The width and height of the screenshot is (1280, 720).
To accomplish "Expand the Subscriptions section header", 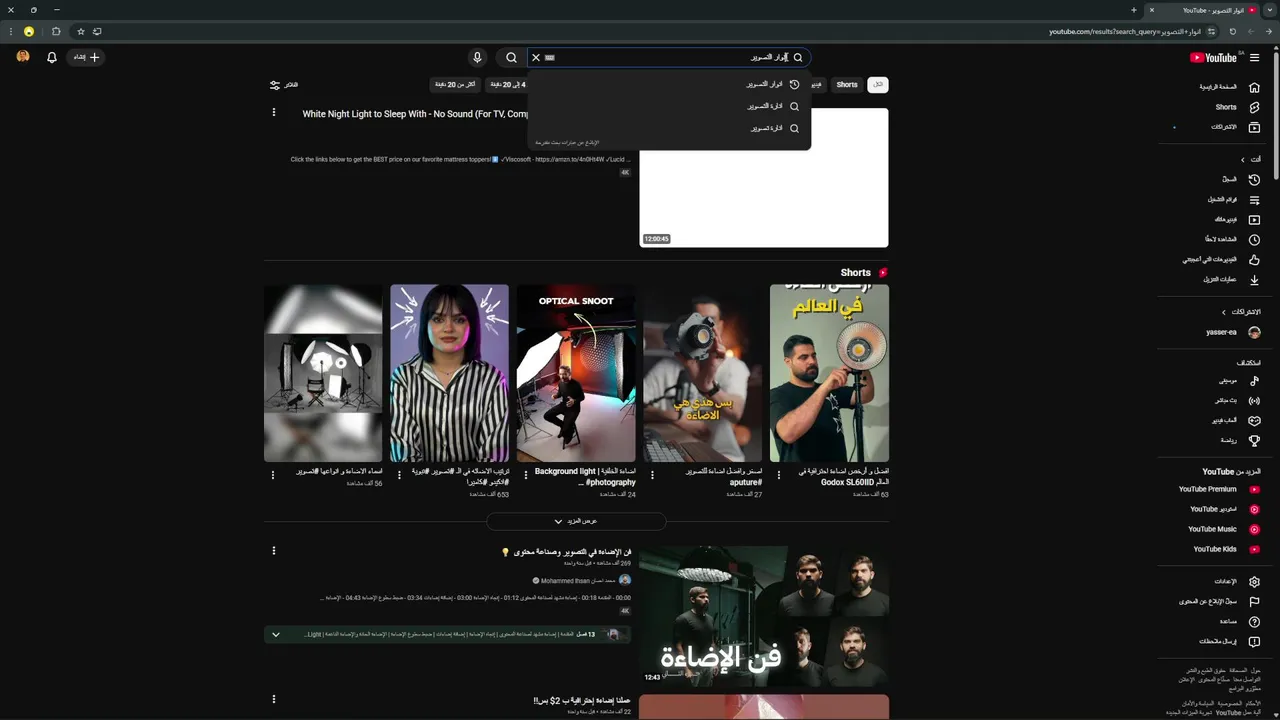I will (1240, 312).
